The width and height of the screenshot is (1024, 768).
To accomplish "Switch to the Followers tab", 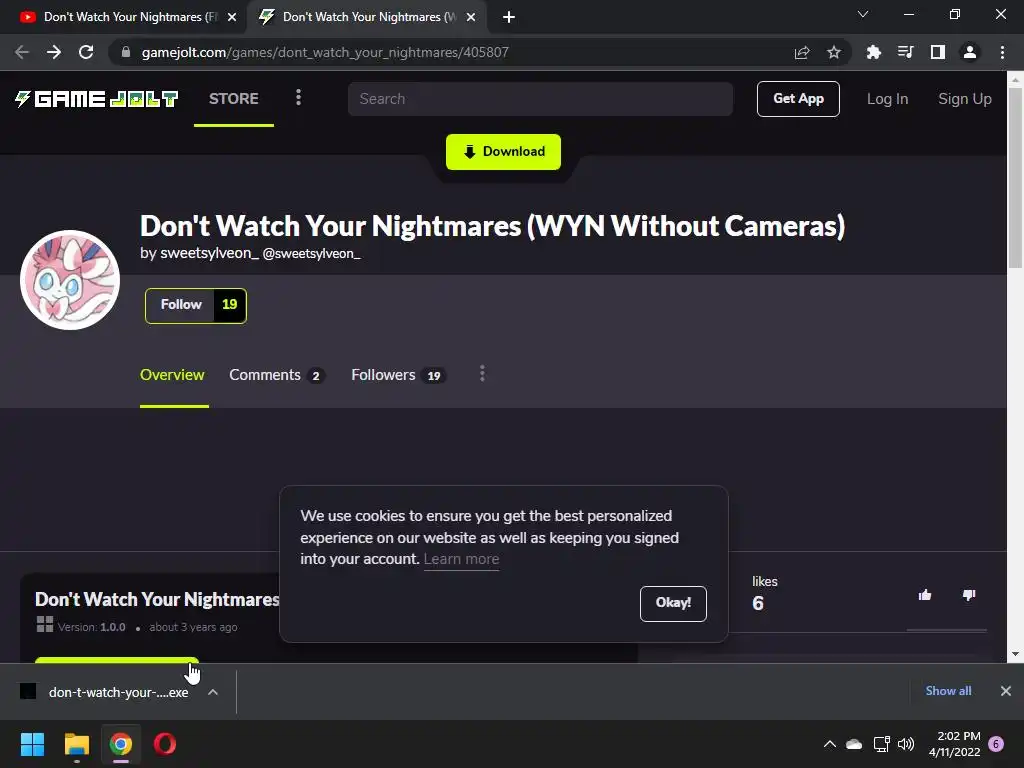I will pos(398,375).
